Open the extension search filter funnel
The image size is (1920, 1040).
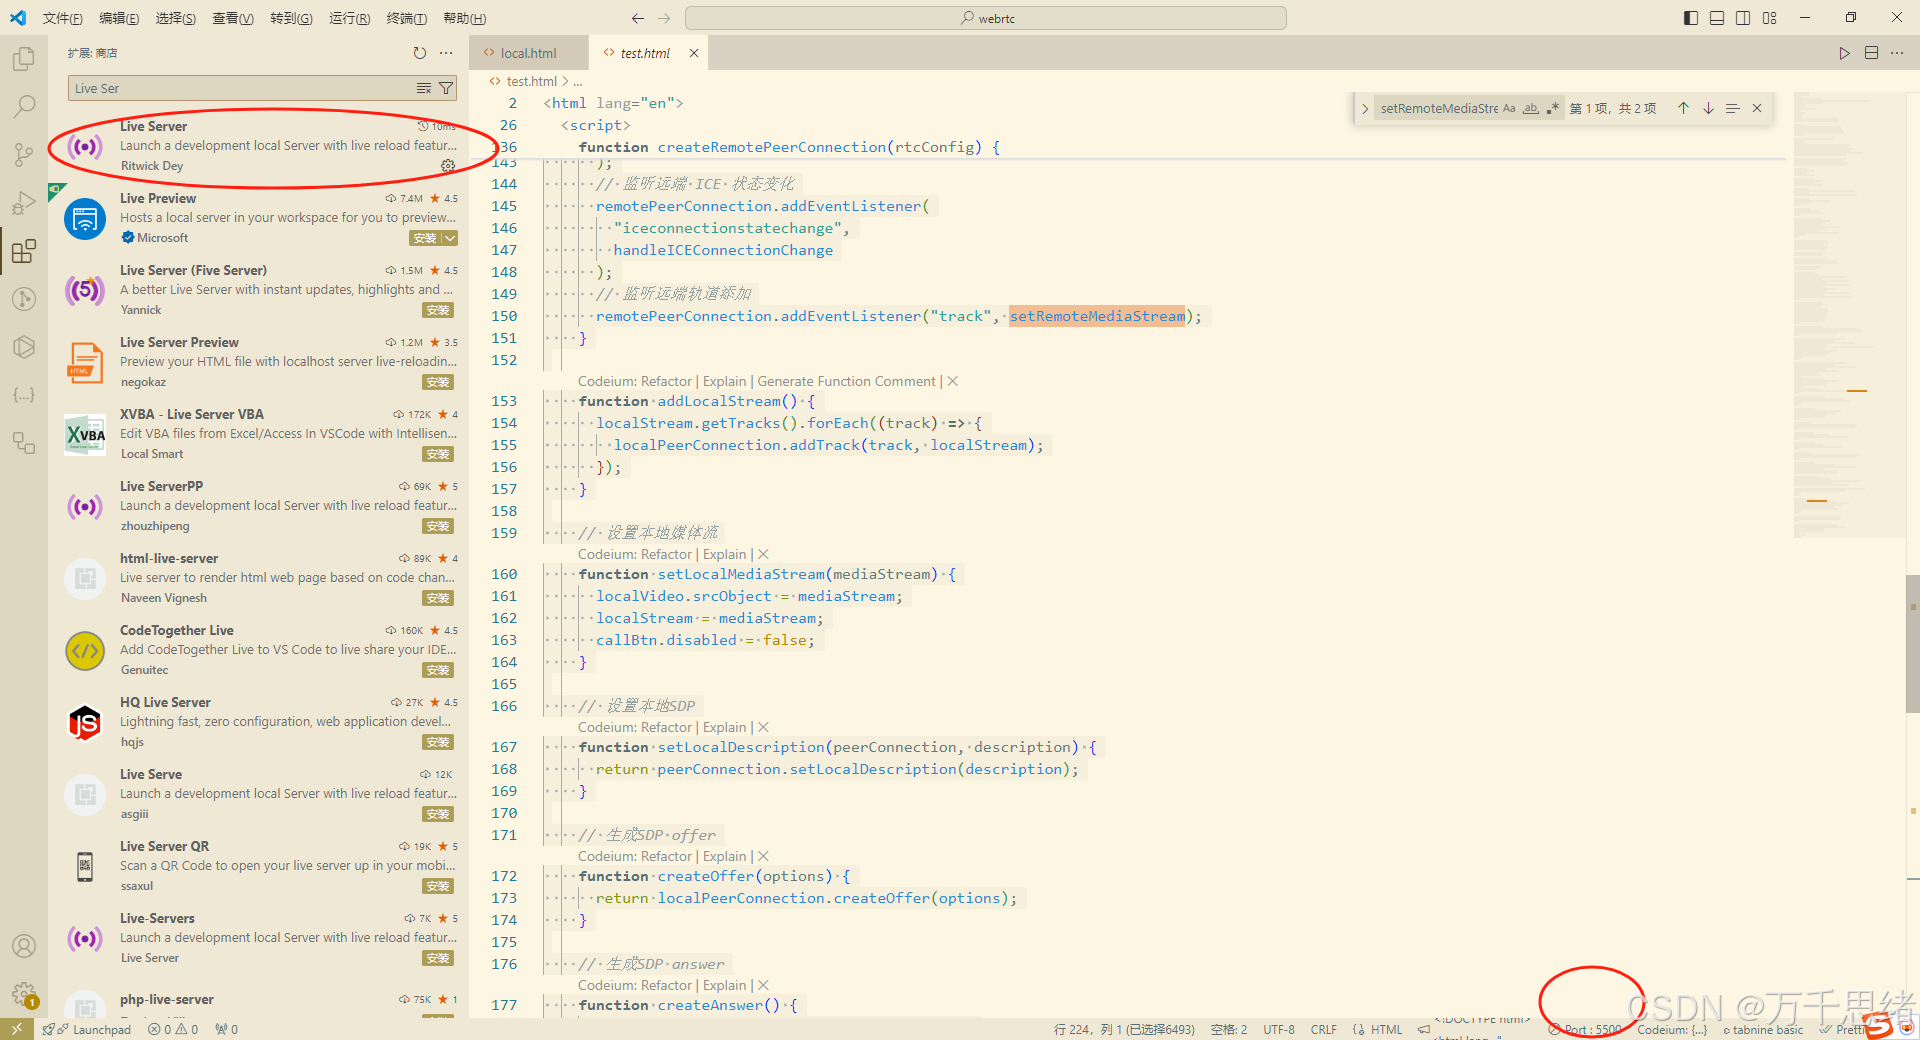446,88
